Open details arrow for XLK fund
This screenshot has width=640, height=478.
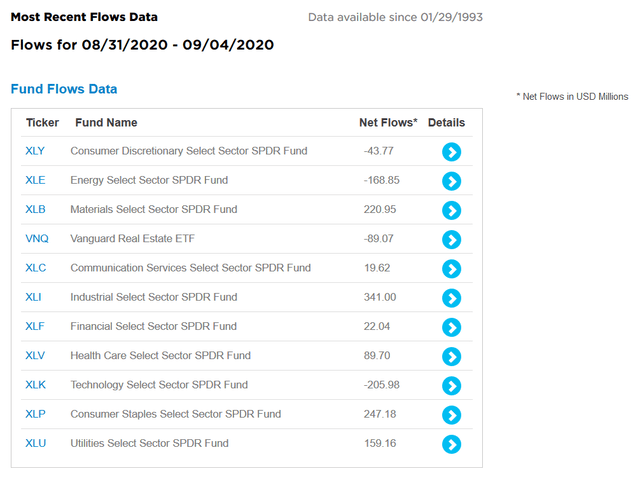(451, 386)
